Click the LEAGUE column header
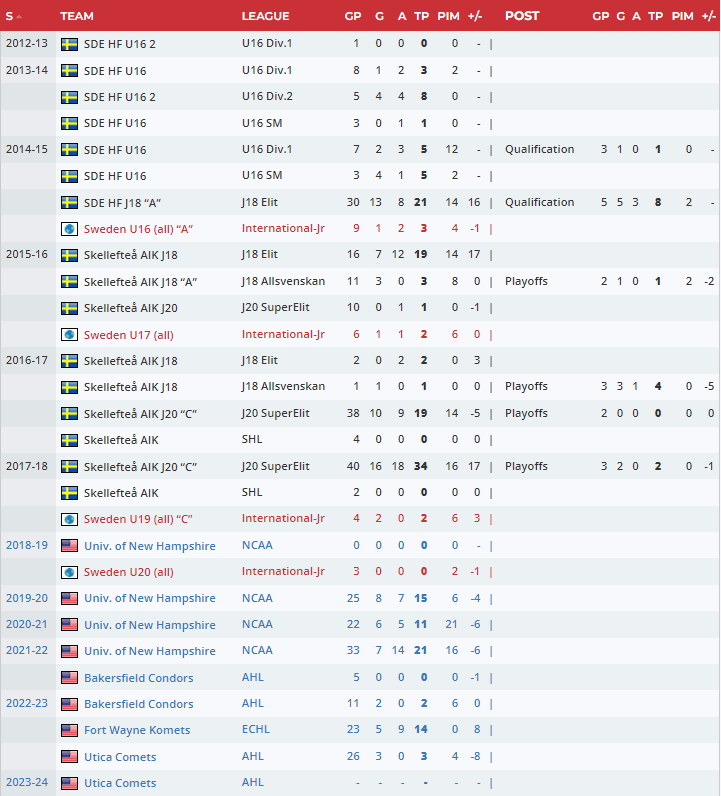The height and width of the screenshot is (796, 721). pos(265,16)
